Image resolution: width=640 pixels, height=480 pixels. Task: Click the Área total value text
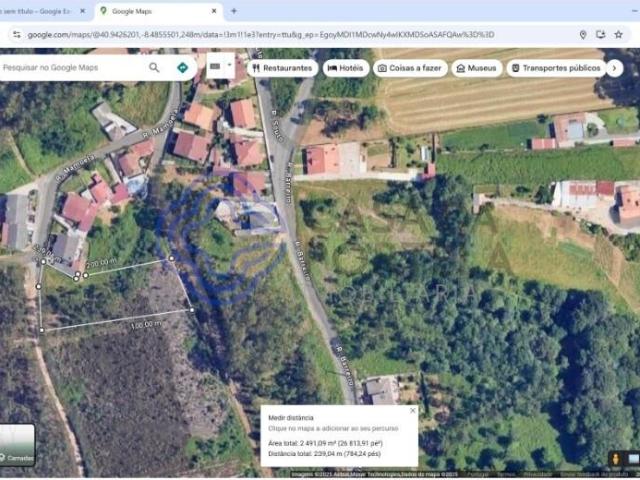pyautogui.click(x=325, y=443)
